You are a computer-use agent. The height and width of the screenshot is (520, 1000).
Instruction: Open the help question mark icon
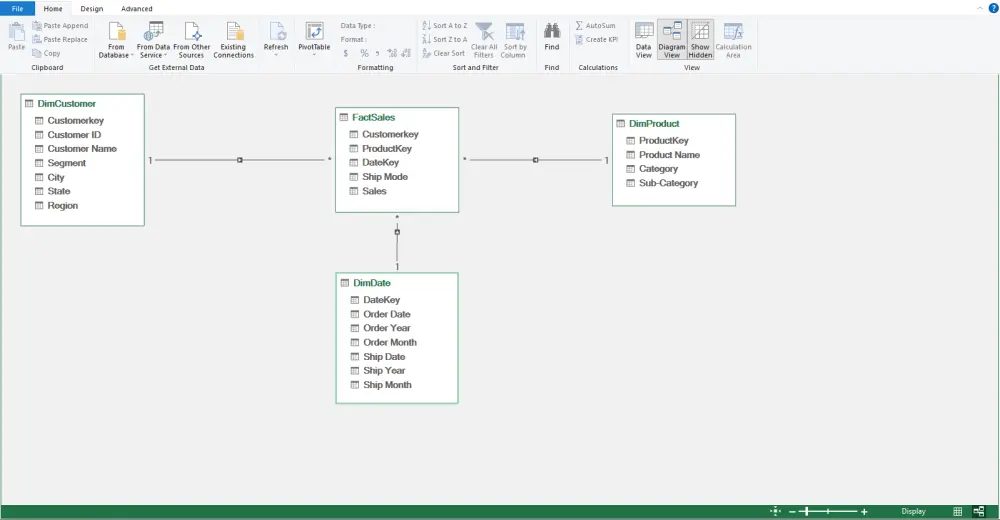click(x=993, y=8)
